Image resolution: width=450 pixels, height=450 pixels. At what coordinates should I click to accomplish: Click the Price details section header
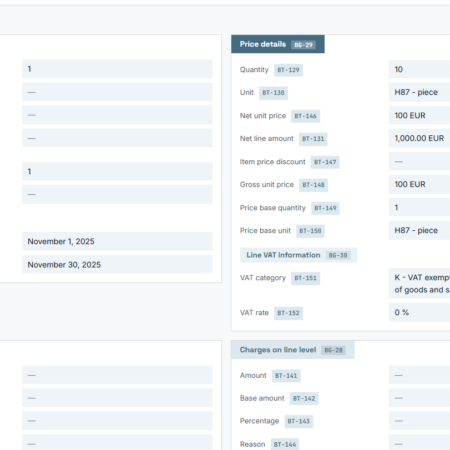[x=278, y=44]
